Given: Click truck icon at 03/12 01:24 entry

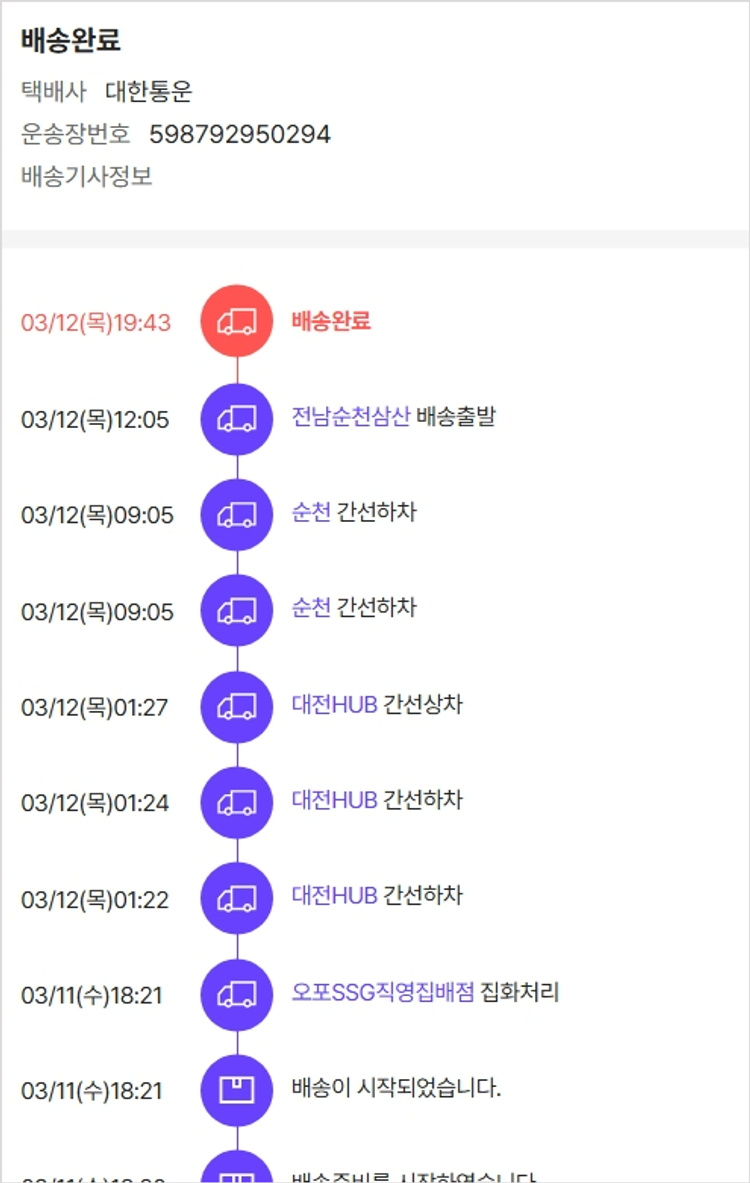Looking at the screenshot, I should point(237,802).
